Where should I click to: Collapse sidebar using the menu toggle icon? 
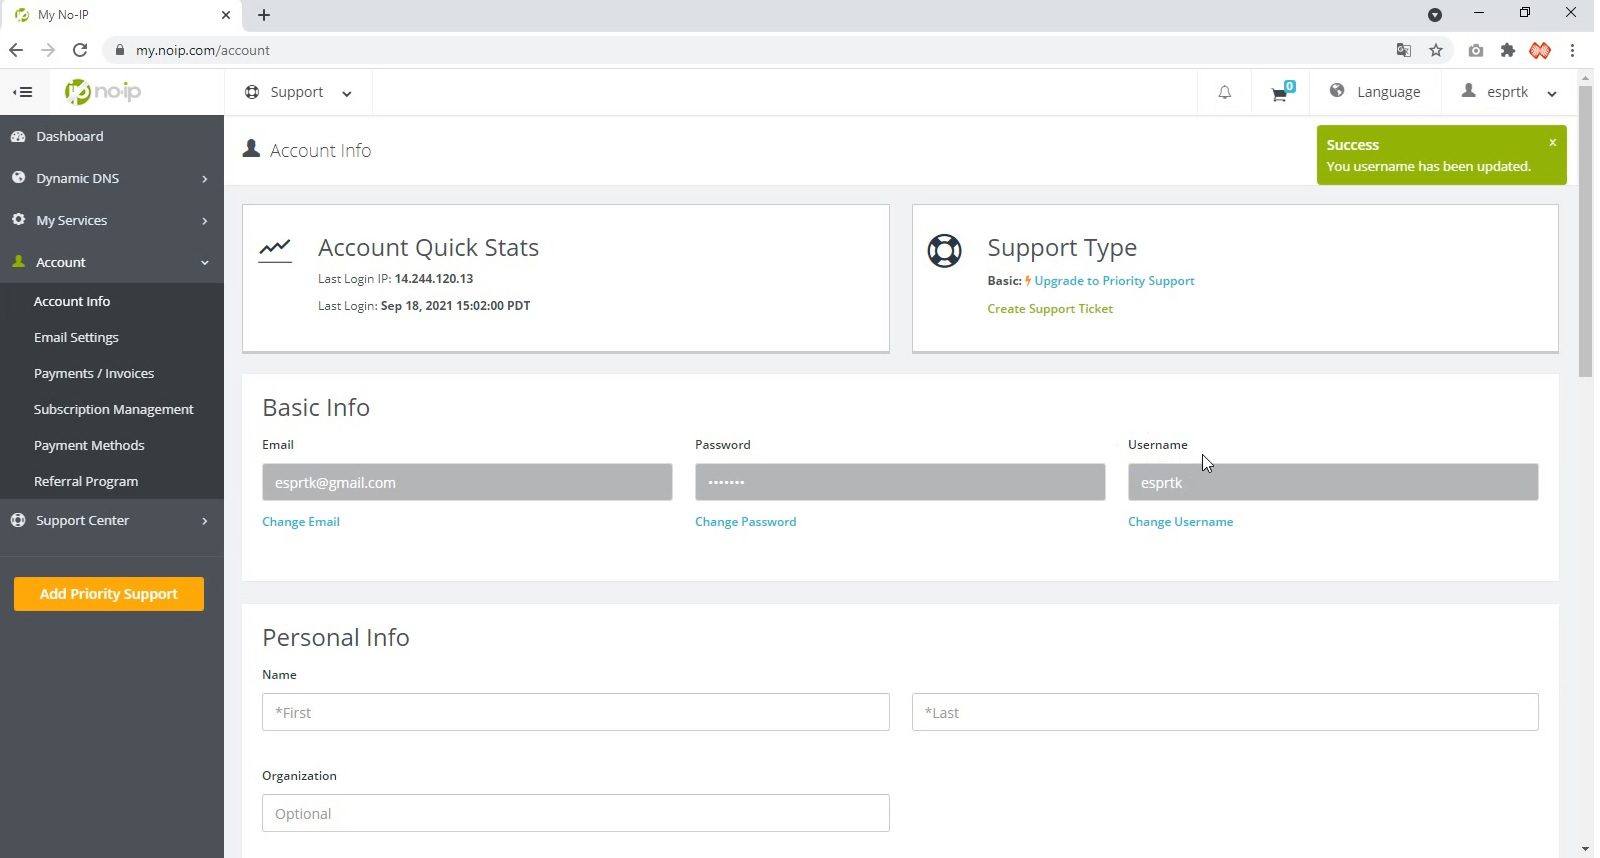[x=23, y=92]
